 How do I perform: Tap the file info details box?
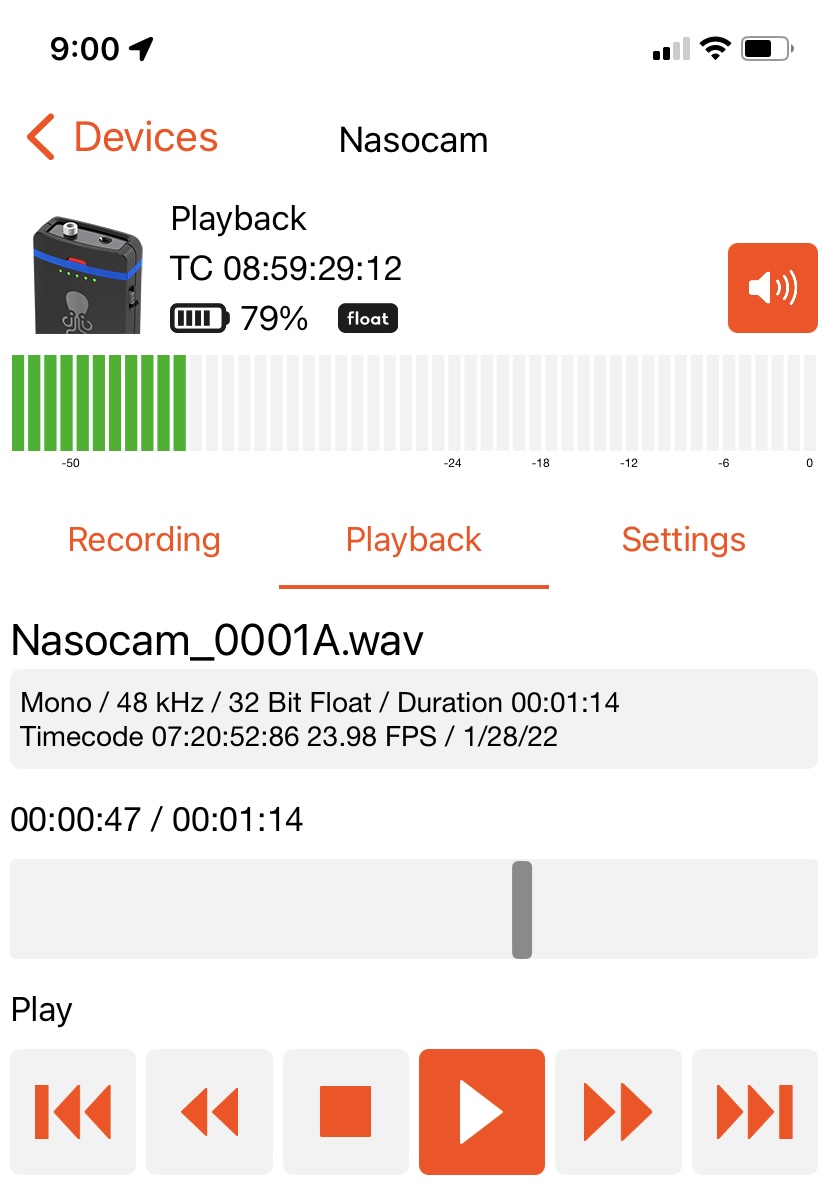413,719
